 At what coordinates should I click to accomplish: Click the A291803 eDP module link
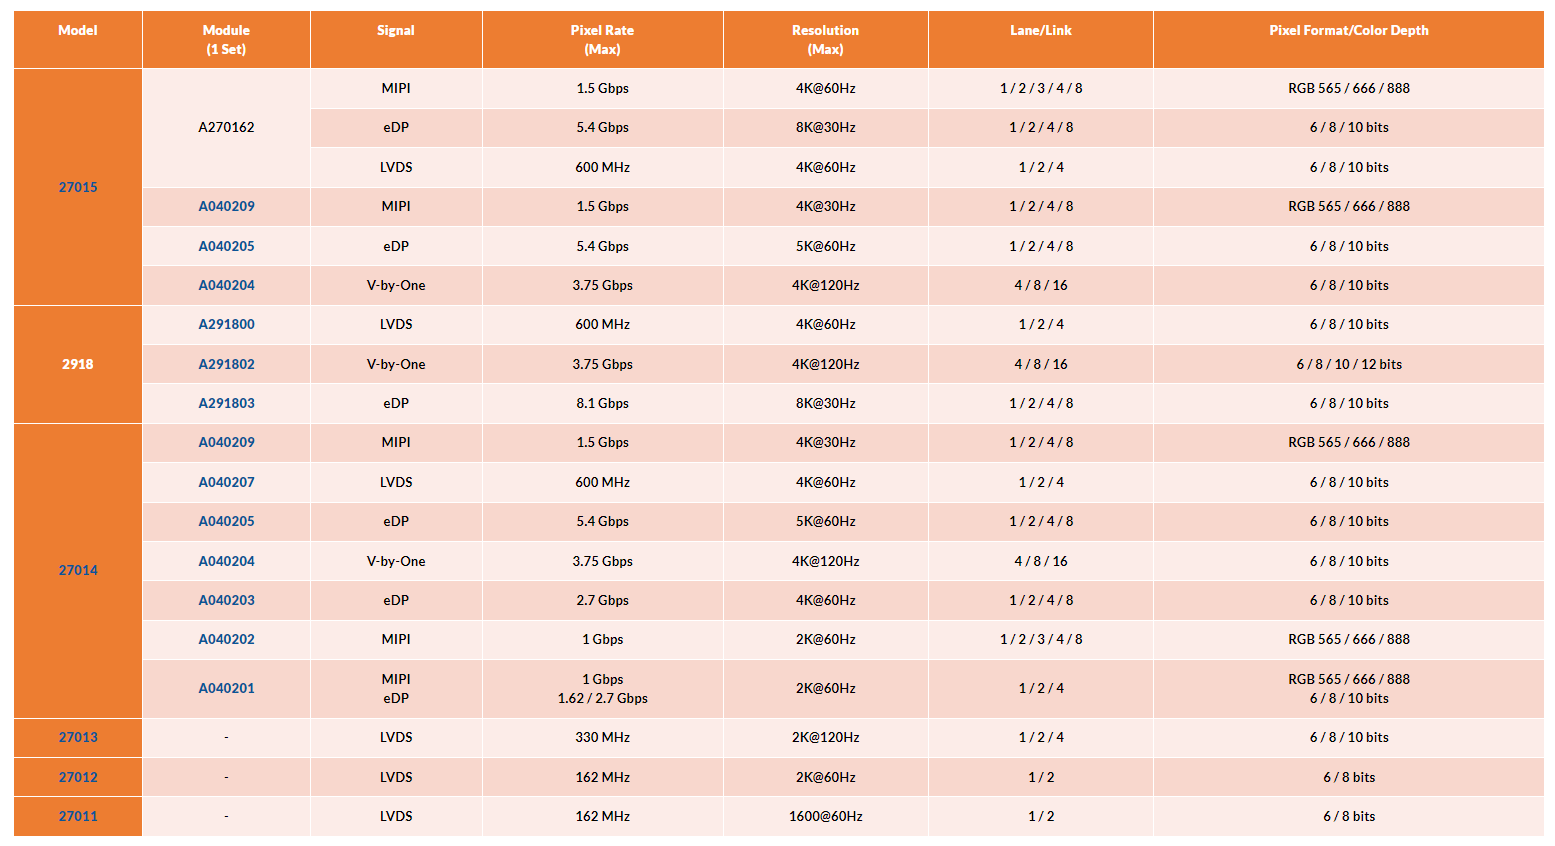(226, 403)
